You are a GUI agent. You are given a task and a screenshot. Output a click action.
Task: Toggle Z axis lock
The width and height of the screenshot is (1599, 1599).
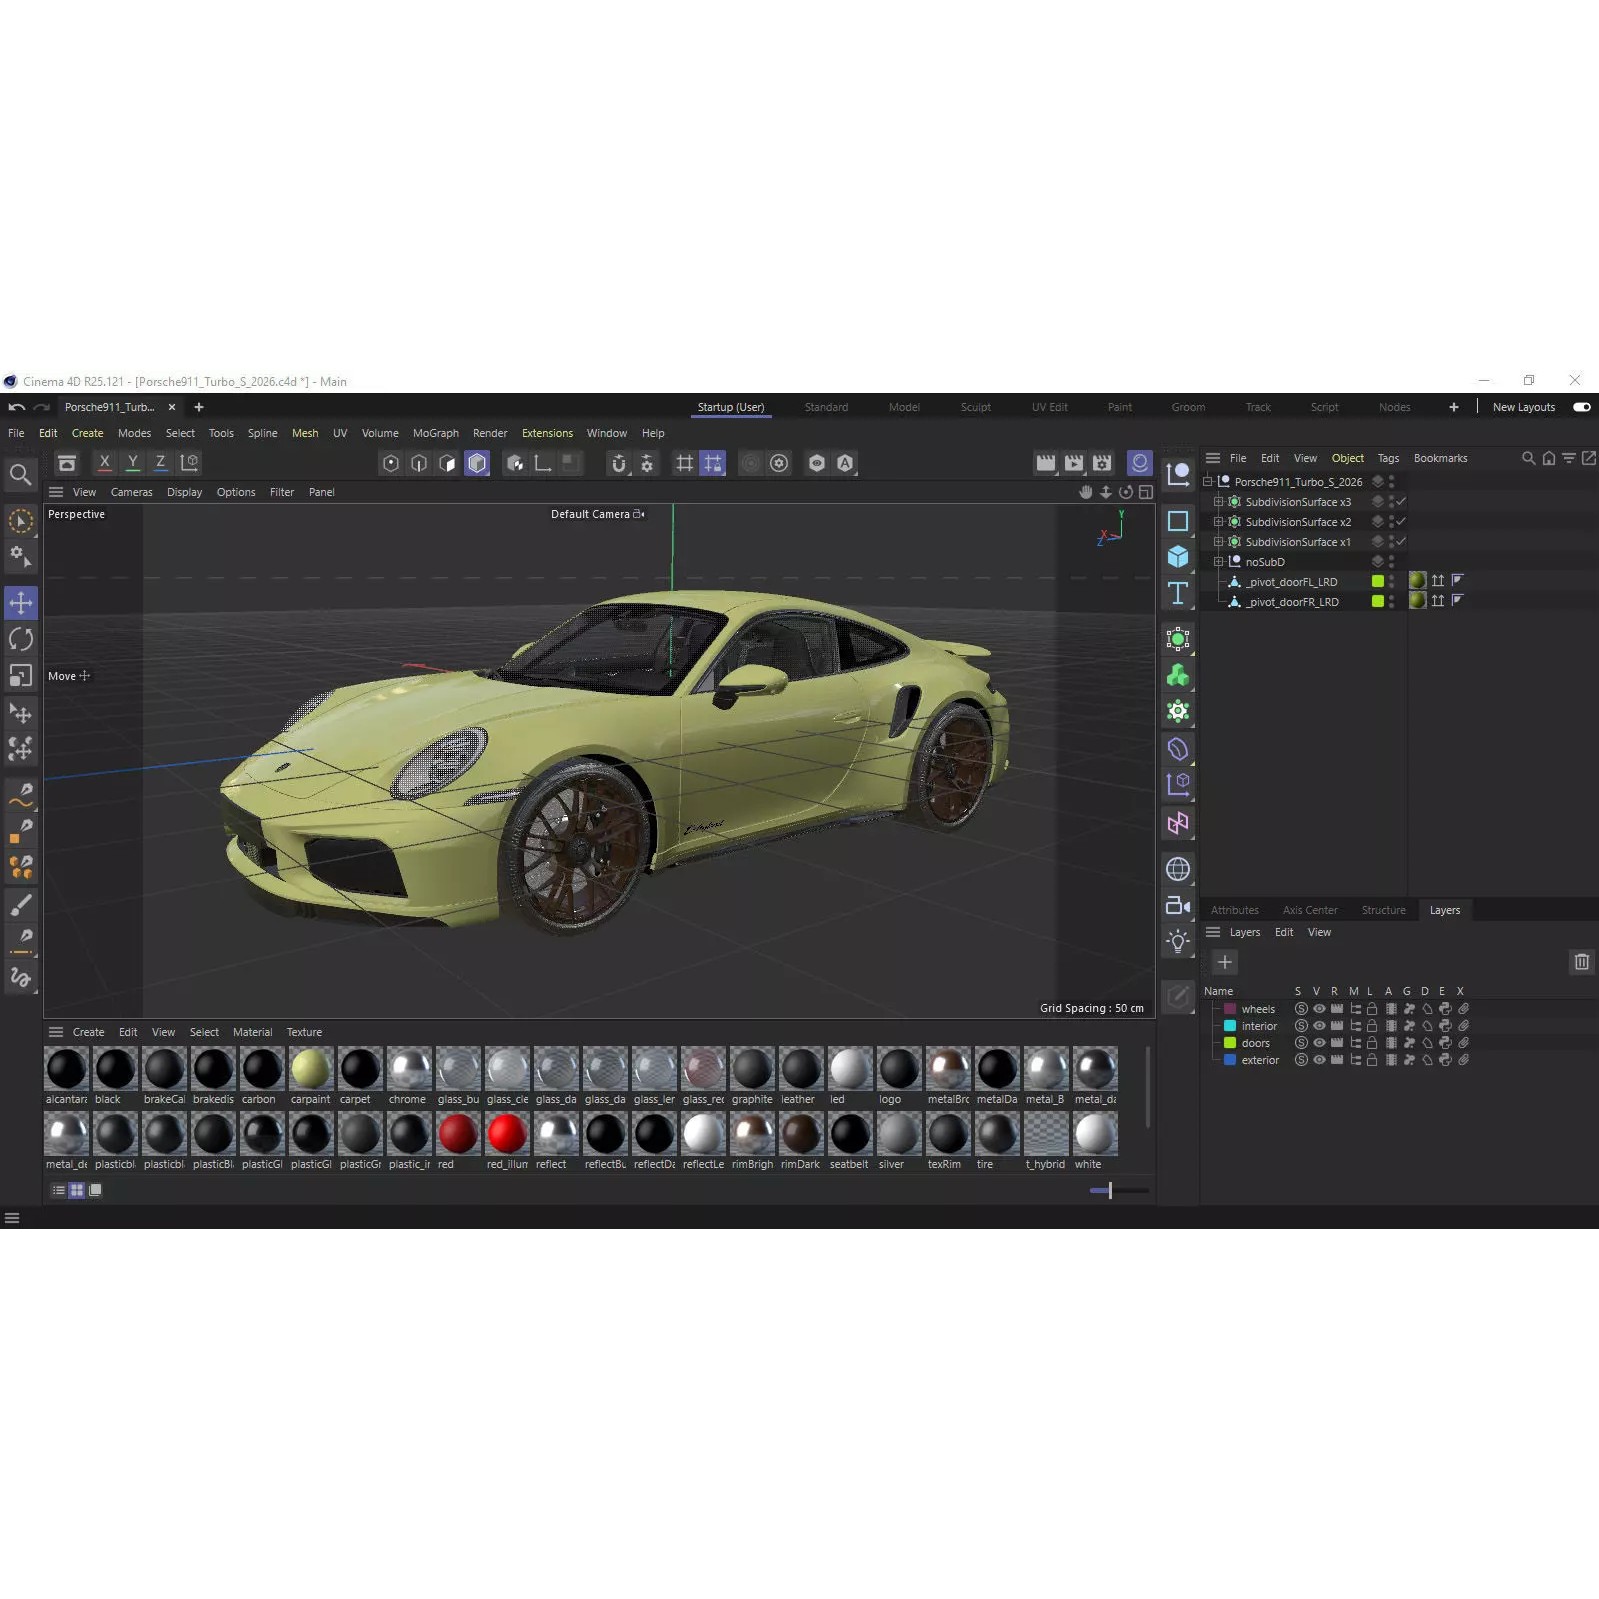coord(160,462)
